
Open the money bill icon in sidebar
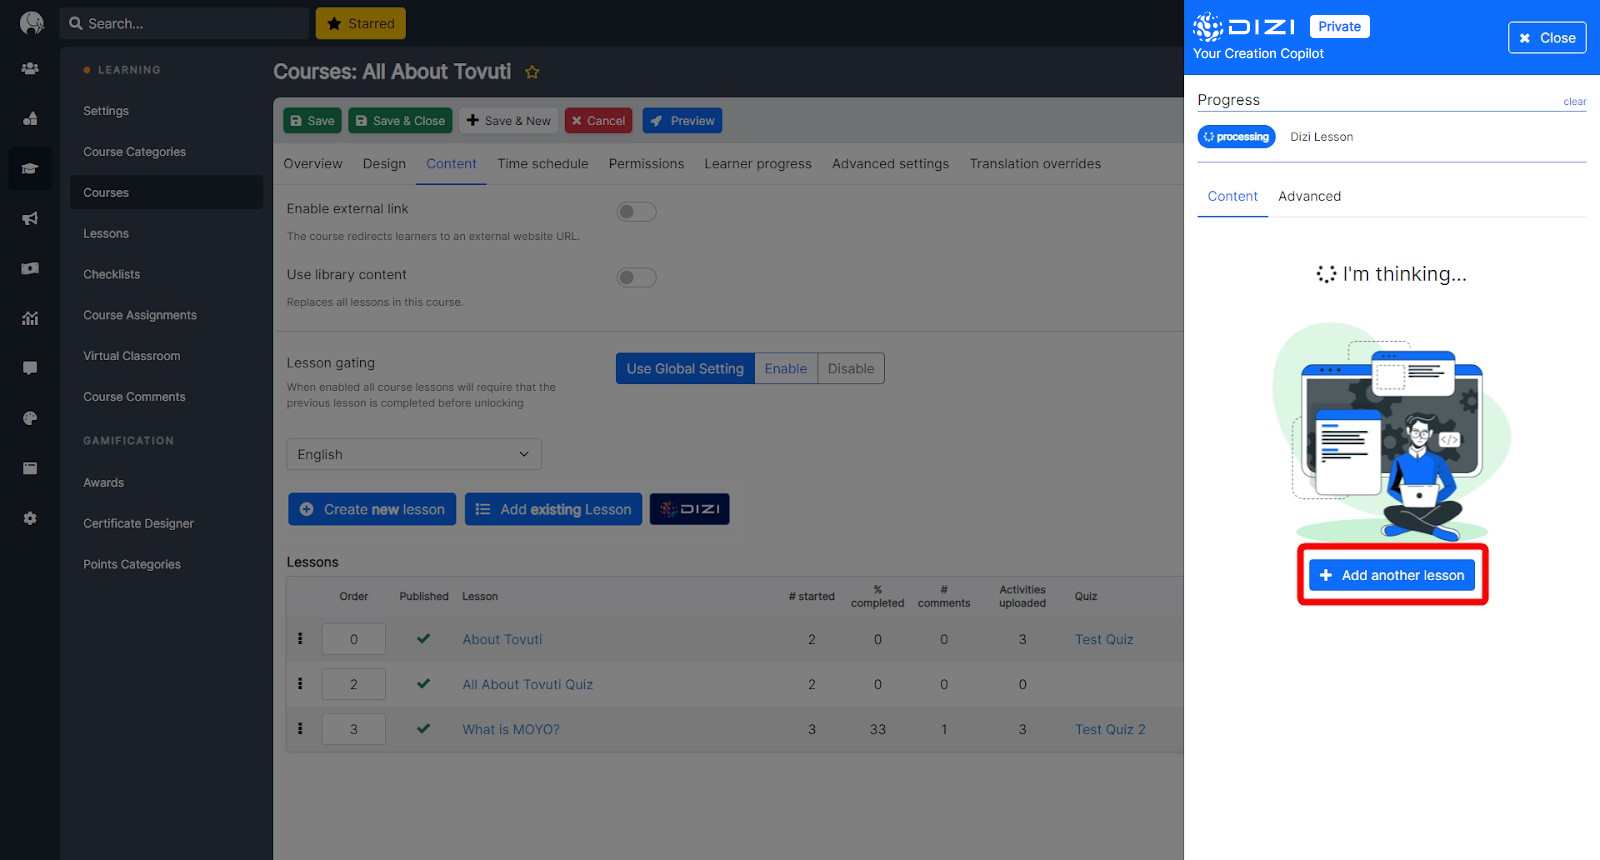point(30,268)
